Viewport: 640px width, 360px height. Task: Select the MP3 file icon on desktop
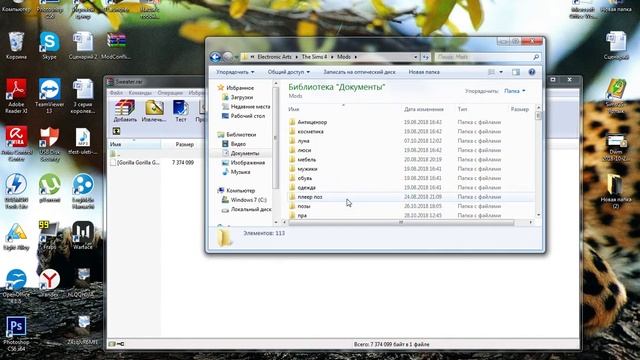point(83,141)
